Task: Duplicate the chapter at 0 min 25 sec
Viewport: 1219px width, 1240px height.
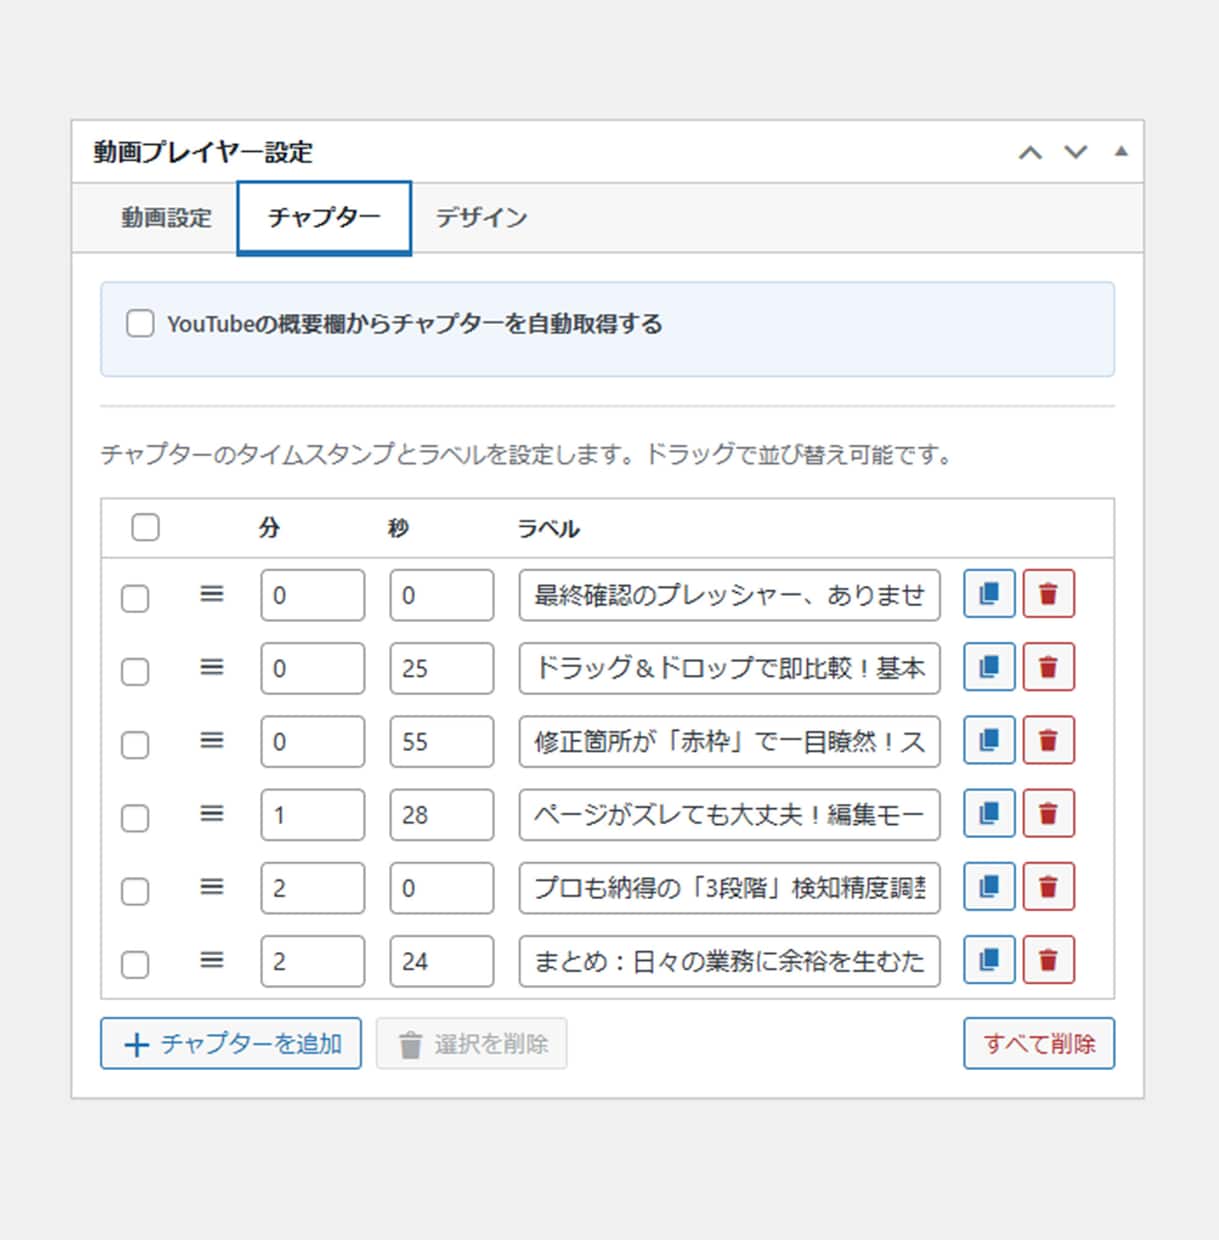Action: pyautogui.click(x=989, y=667)
